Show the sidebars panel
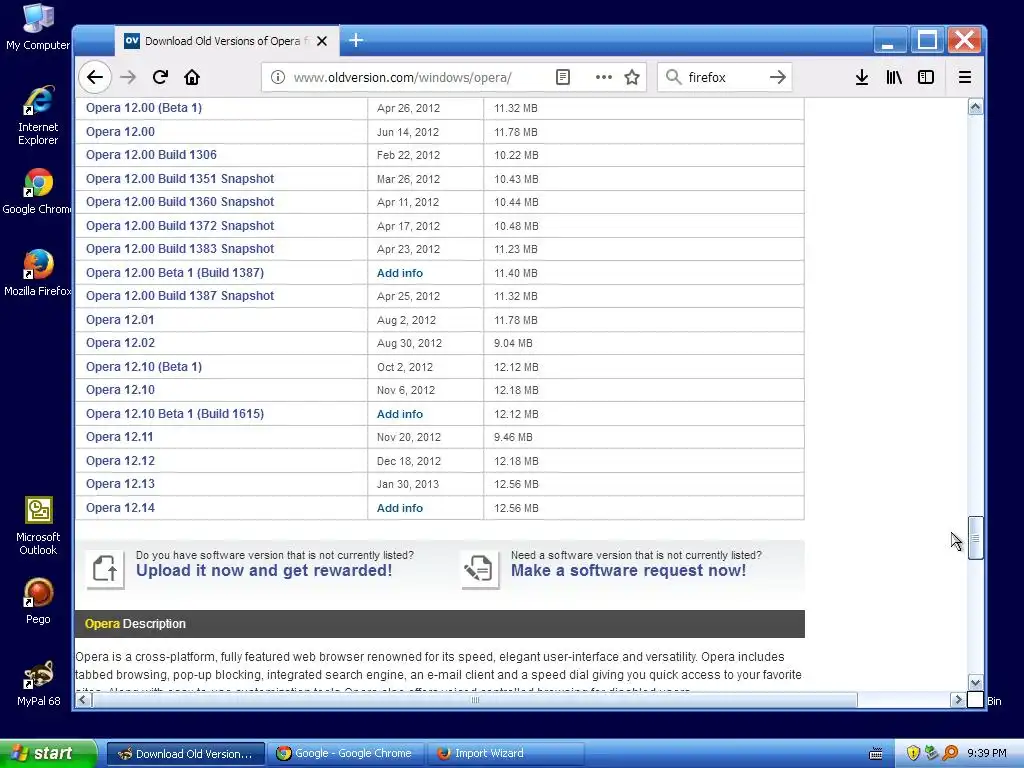The width and height of the screenshot is (1024, 768). (925, 77)
